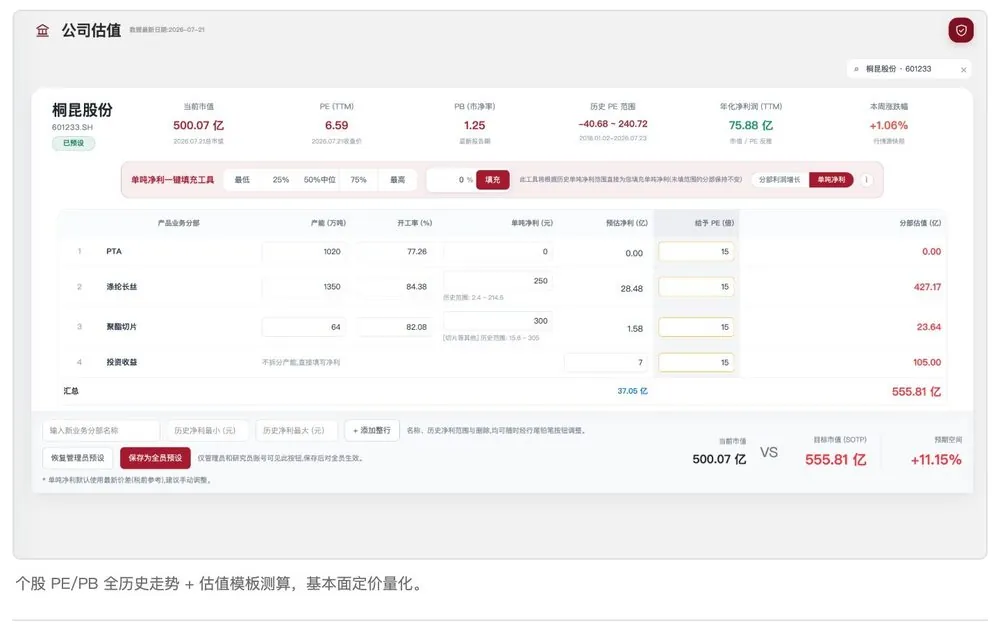Click the 历史净利最大 (元) input
The width and height of the screenshot is (1000, 625).
pyautogui.click(x=296, y=430)
